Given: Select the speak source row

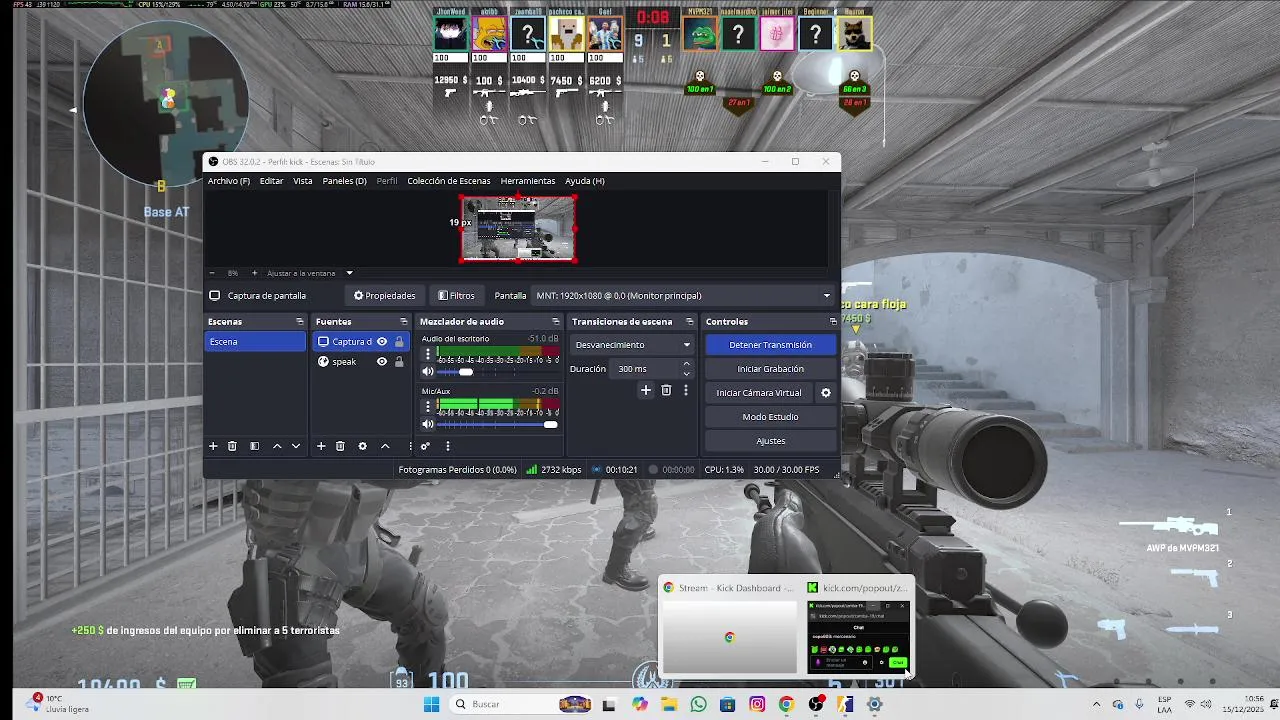Looking at the screenshot, I should (360, 362).
